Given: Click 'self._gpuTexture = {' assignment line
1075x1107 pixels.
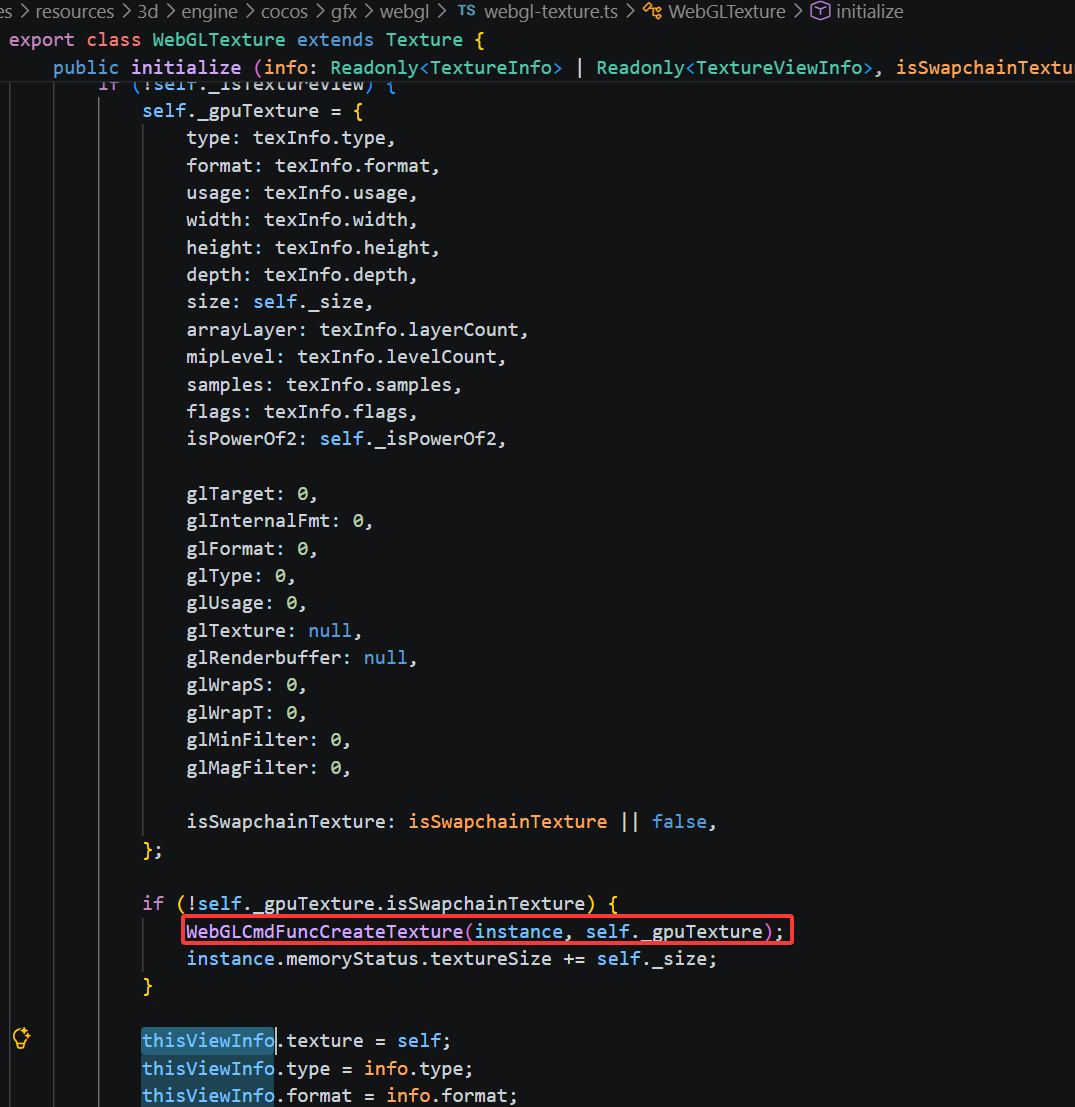Looking at the screenshot, I should click(x=253, y=111).
